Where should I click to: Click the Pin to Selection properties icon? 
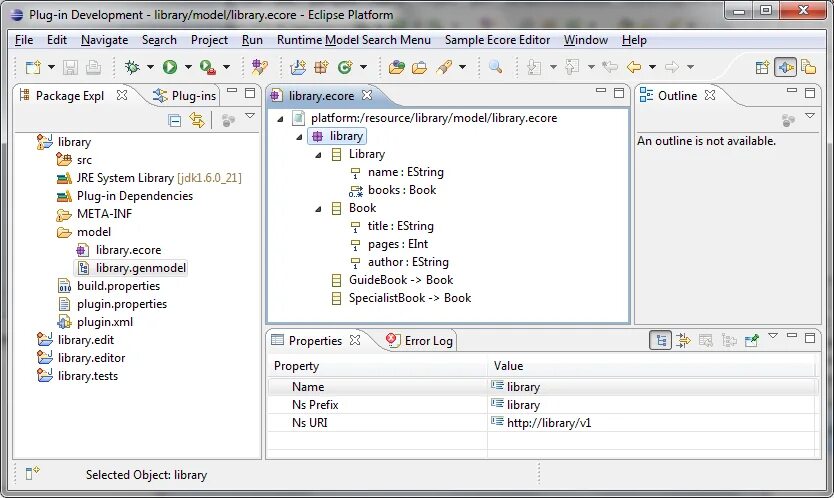tap(752, 341)
